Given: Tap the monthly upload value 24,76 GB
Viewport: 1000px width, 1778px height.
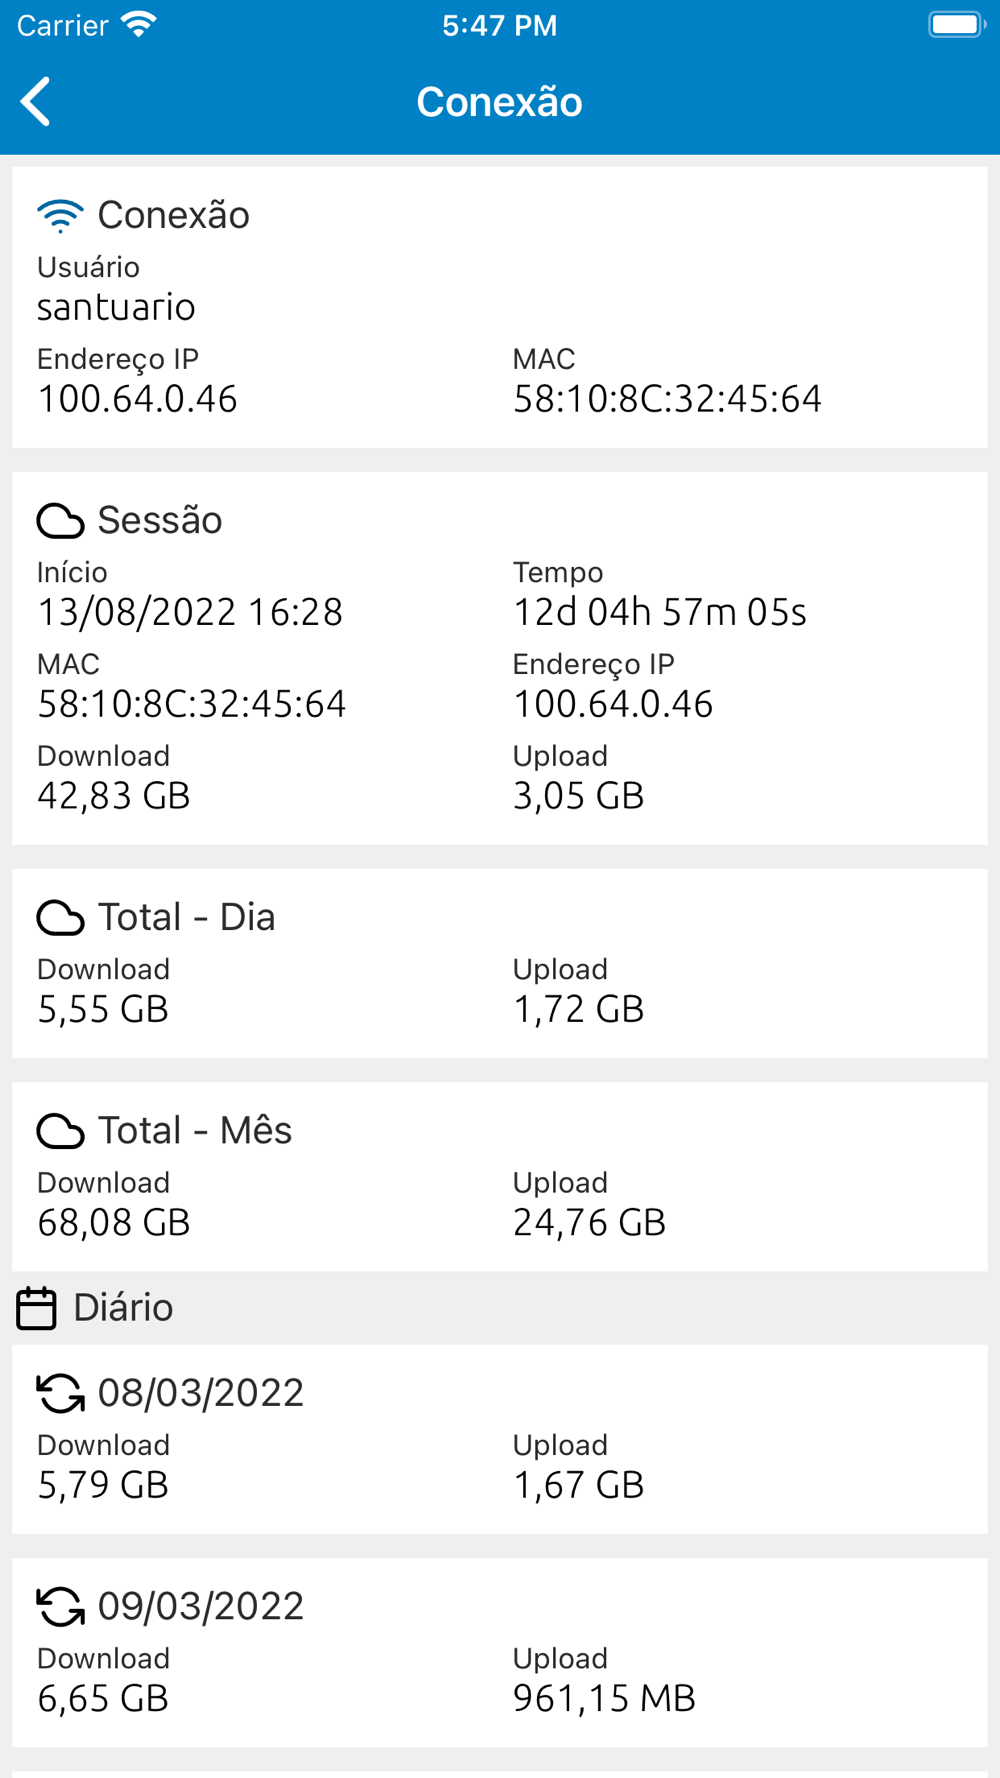Looking at the screenshot, I should pos(589,1222).
